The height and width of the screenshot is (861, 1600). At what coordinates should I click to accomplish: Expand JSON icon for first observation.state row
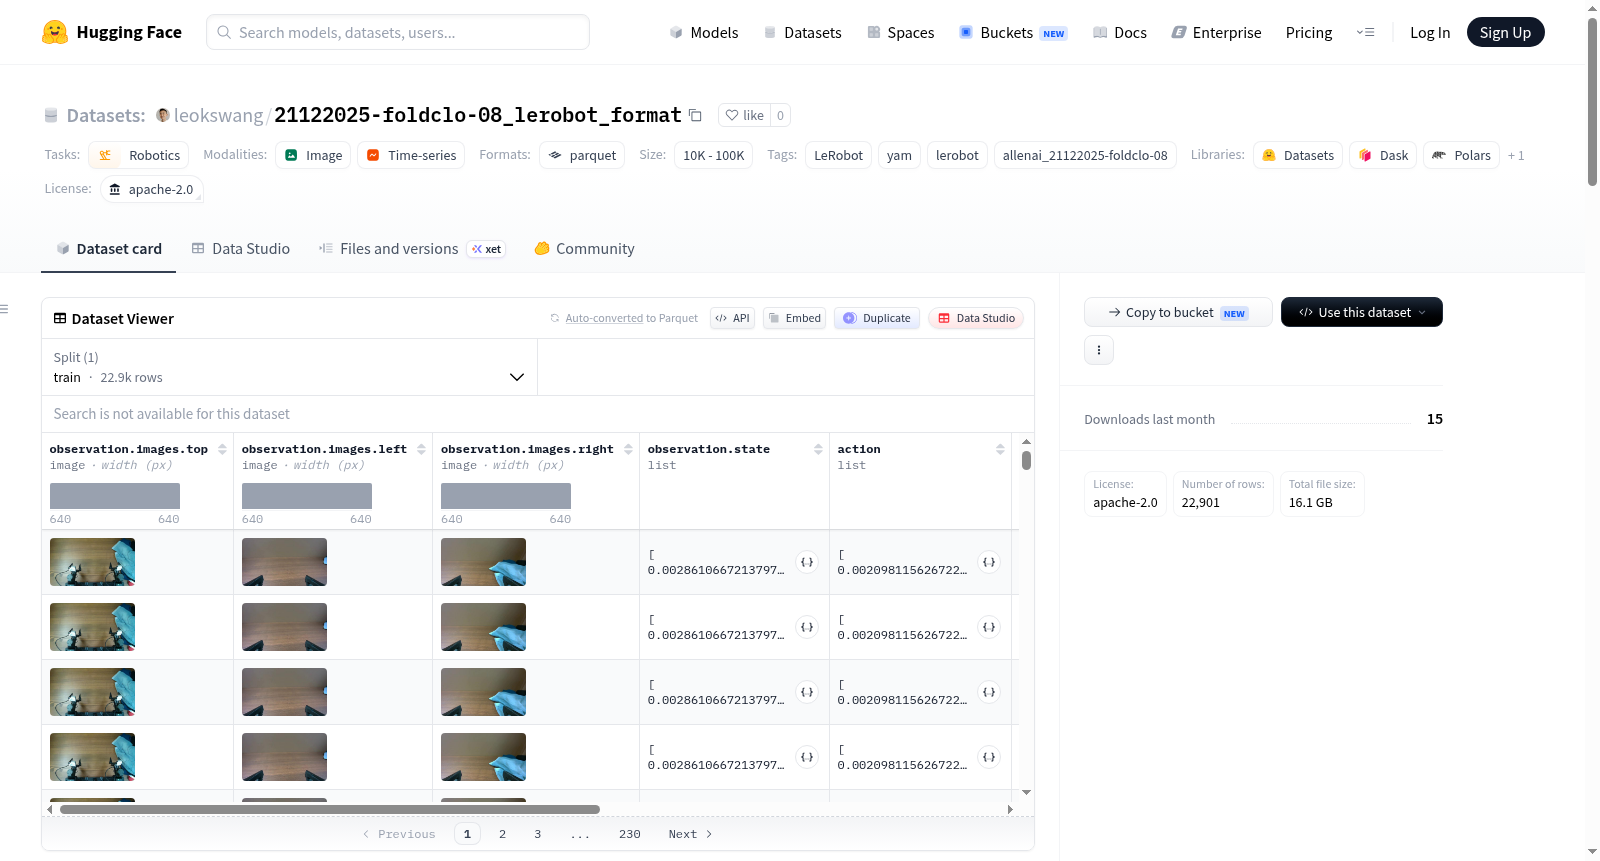(807, 562)
